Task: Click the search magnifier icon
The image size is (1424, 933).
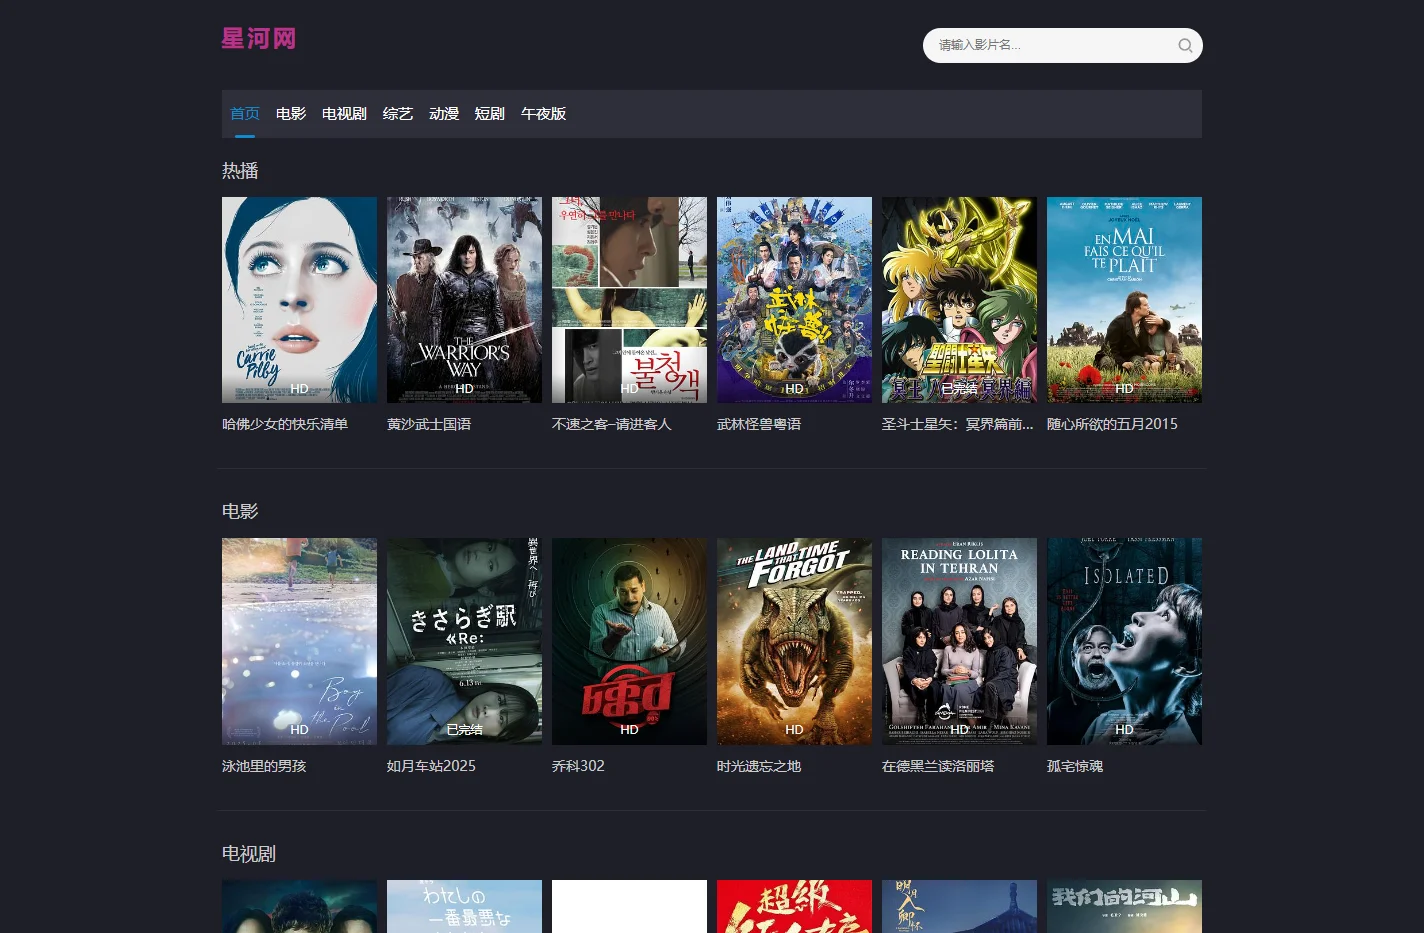Action: [1184, 45]
